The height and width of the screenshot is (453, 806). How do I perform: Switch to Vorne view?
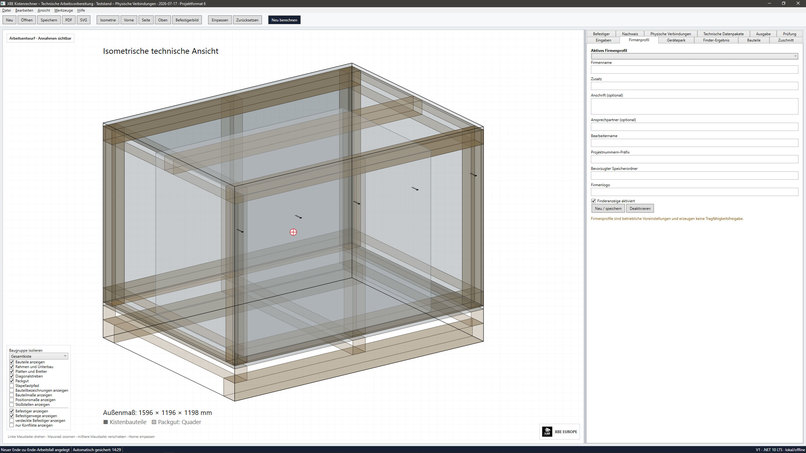[x=129, y=20]
